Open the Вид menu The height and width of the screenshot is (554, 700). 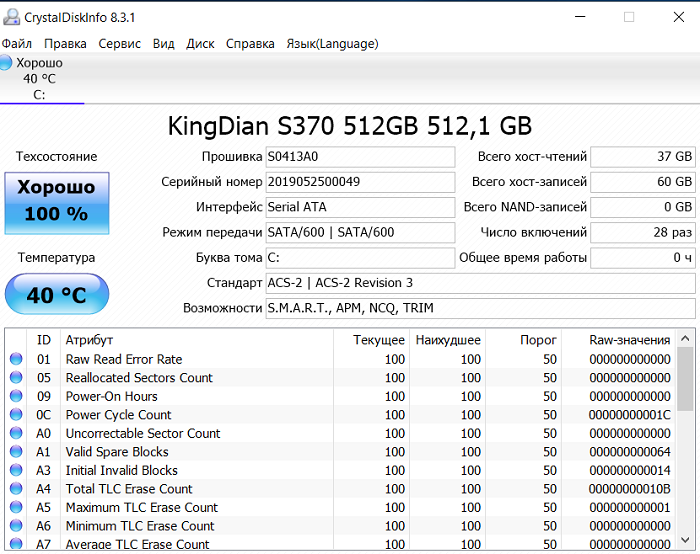163,44
